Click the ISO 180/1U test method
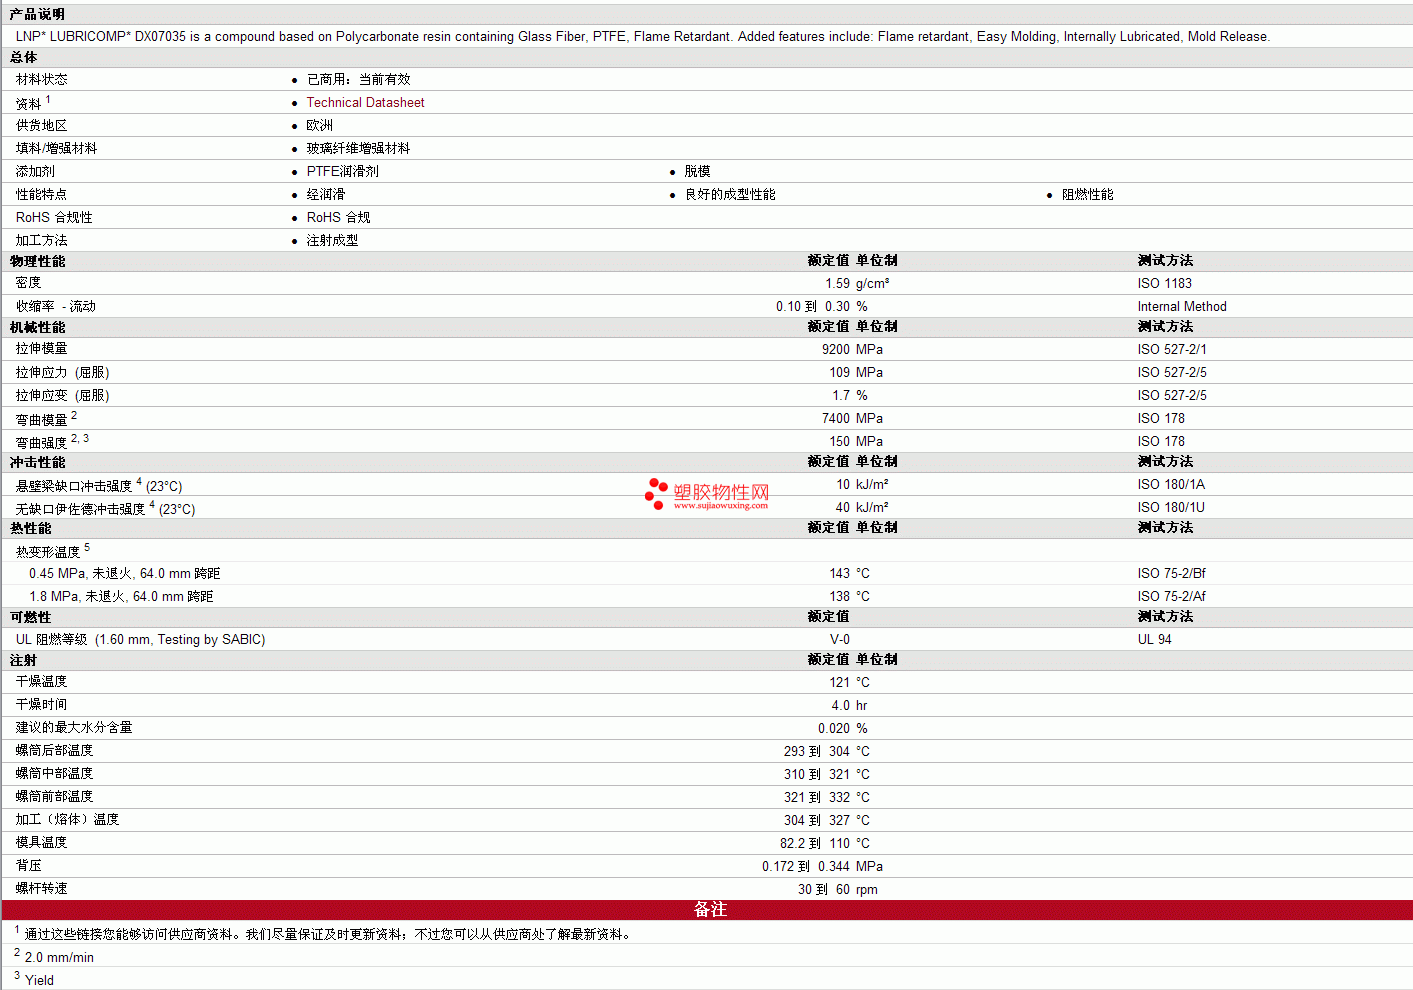 click(x=1171, y=507)
